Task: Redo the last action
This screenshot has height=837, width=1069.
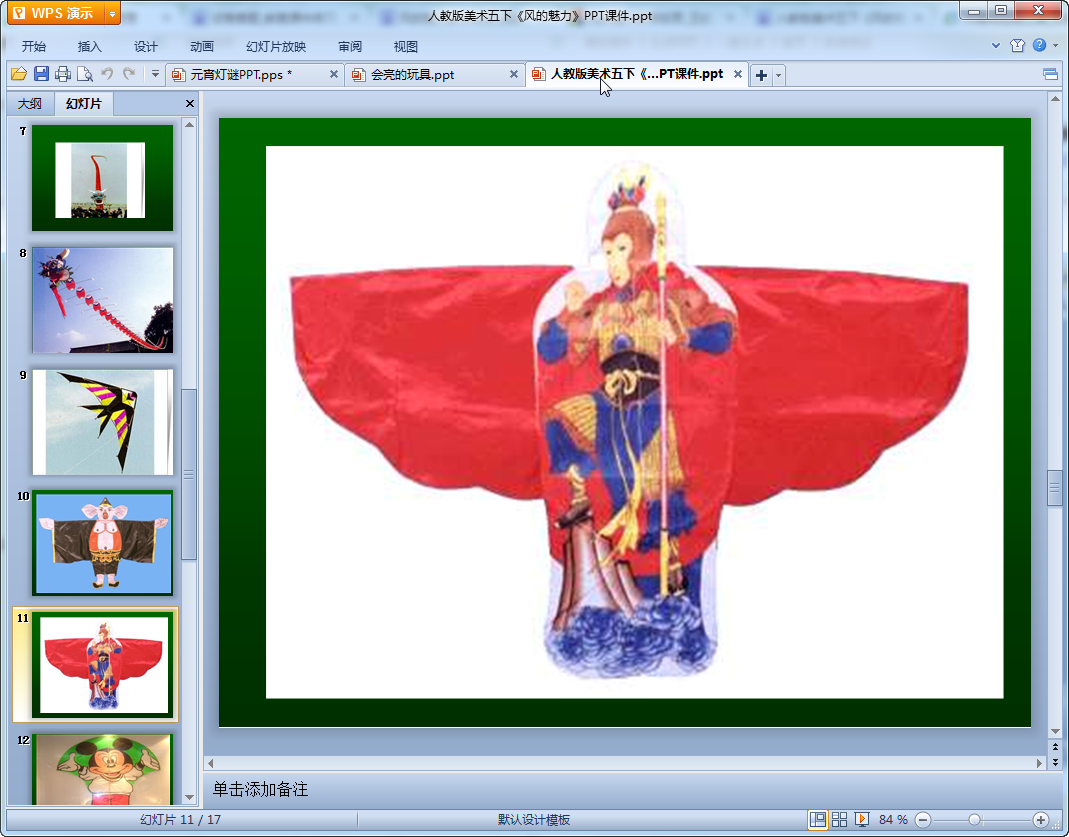Action: (x=129, y=74)
